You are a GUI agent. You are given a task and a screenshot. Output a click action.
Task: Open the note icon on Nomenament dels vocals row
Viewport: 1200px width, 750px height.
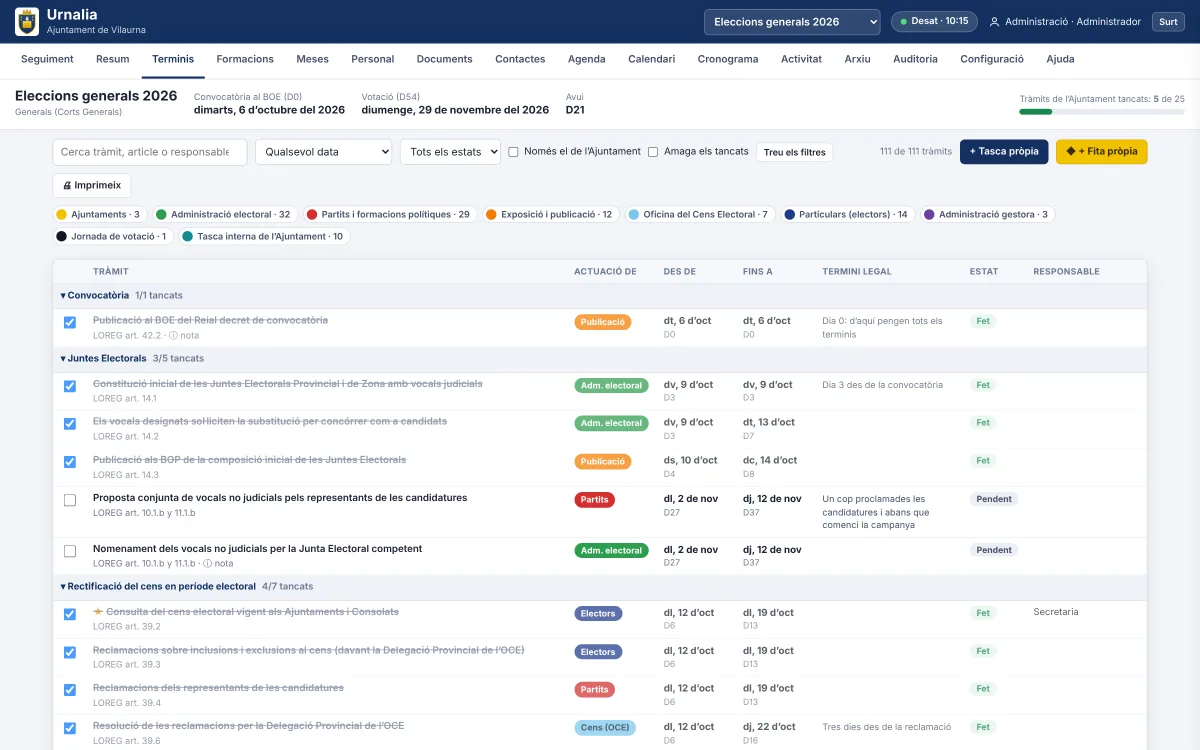coord(207,564)
